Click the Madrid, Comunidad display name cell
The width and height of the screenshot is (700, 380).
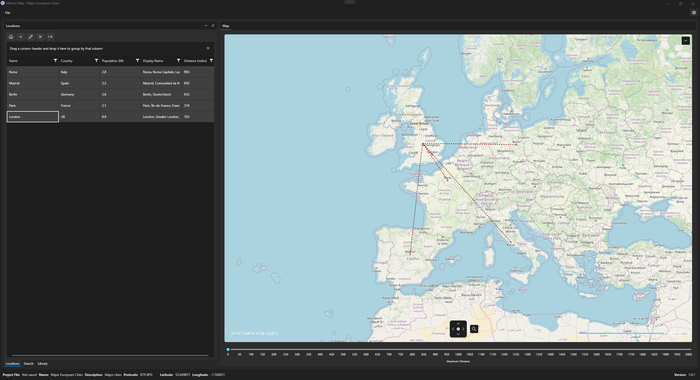pyautogui.click(x=161, y=83)
